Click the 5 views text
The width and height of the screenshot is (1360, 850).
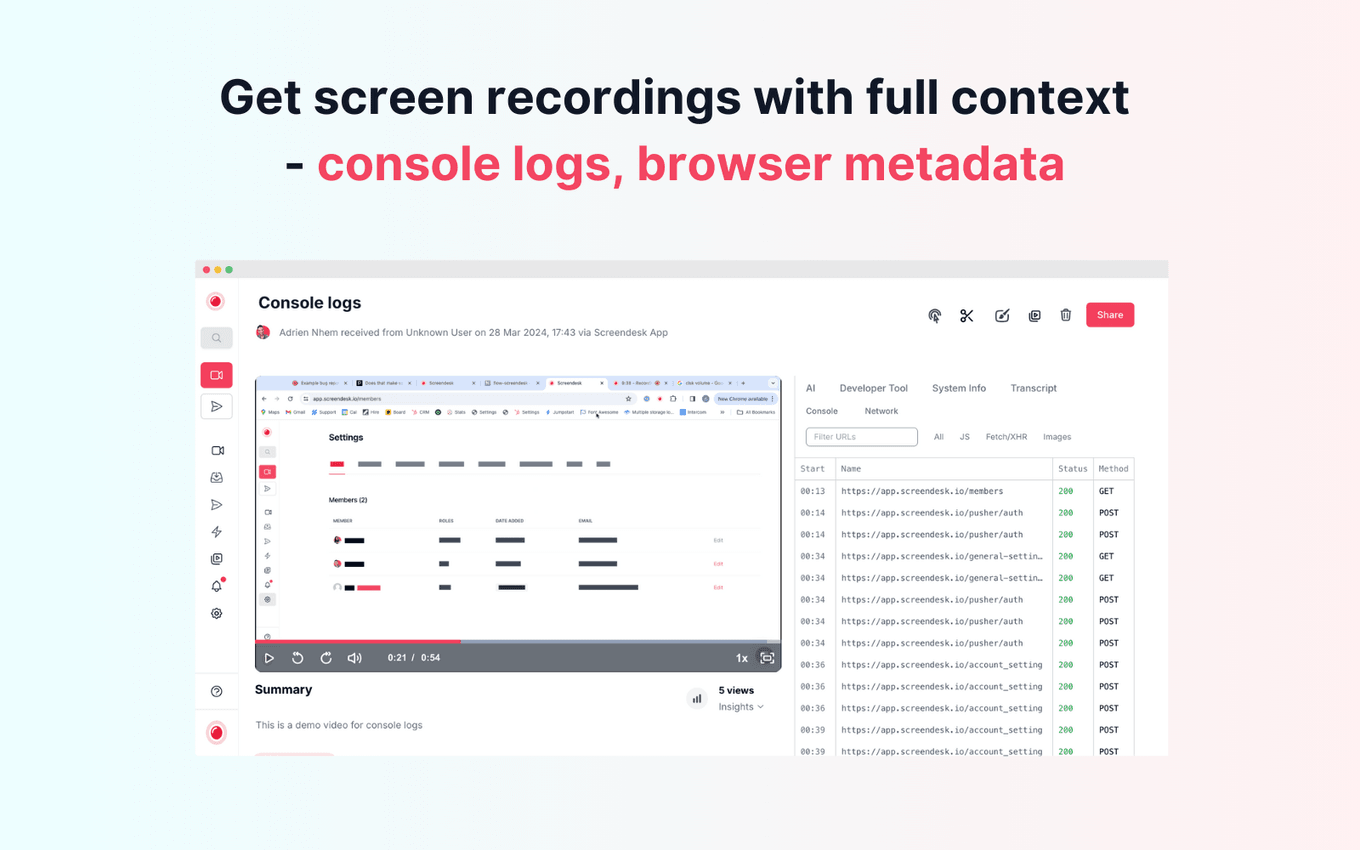tap(736, 690)
